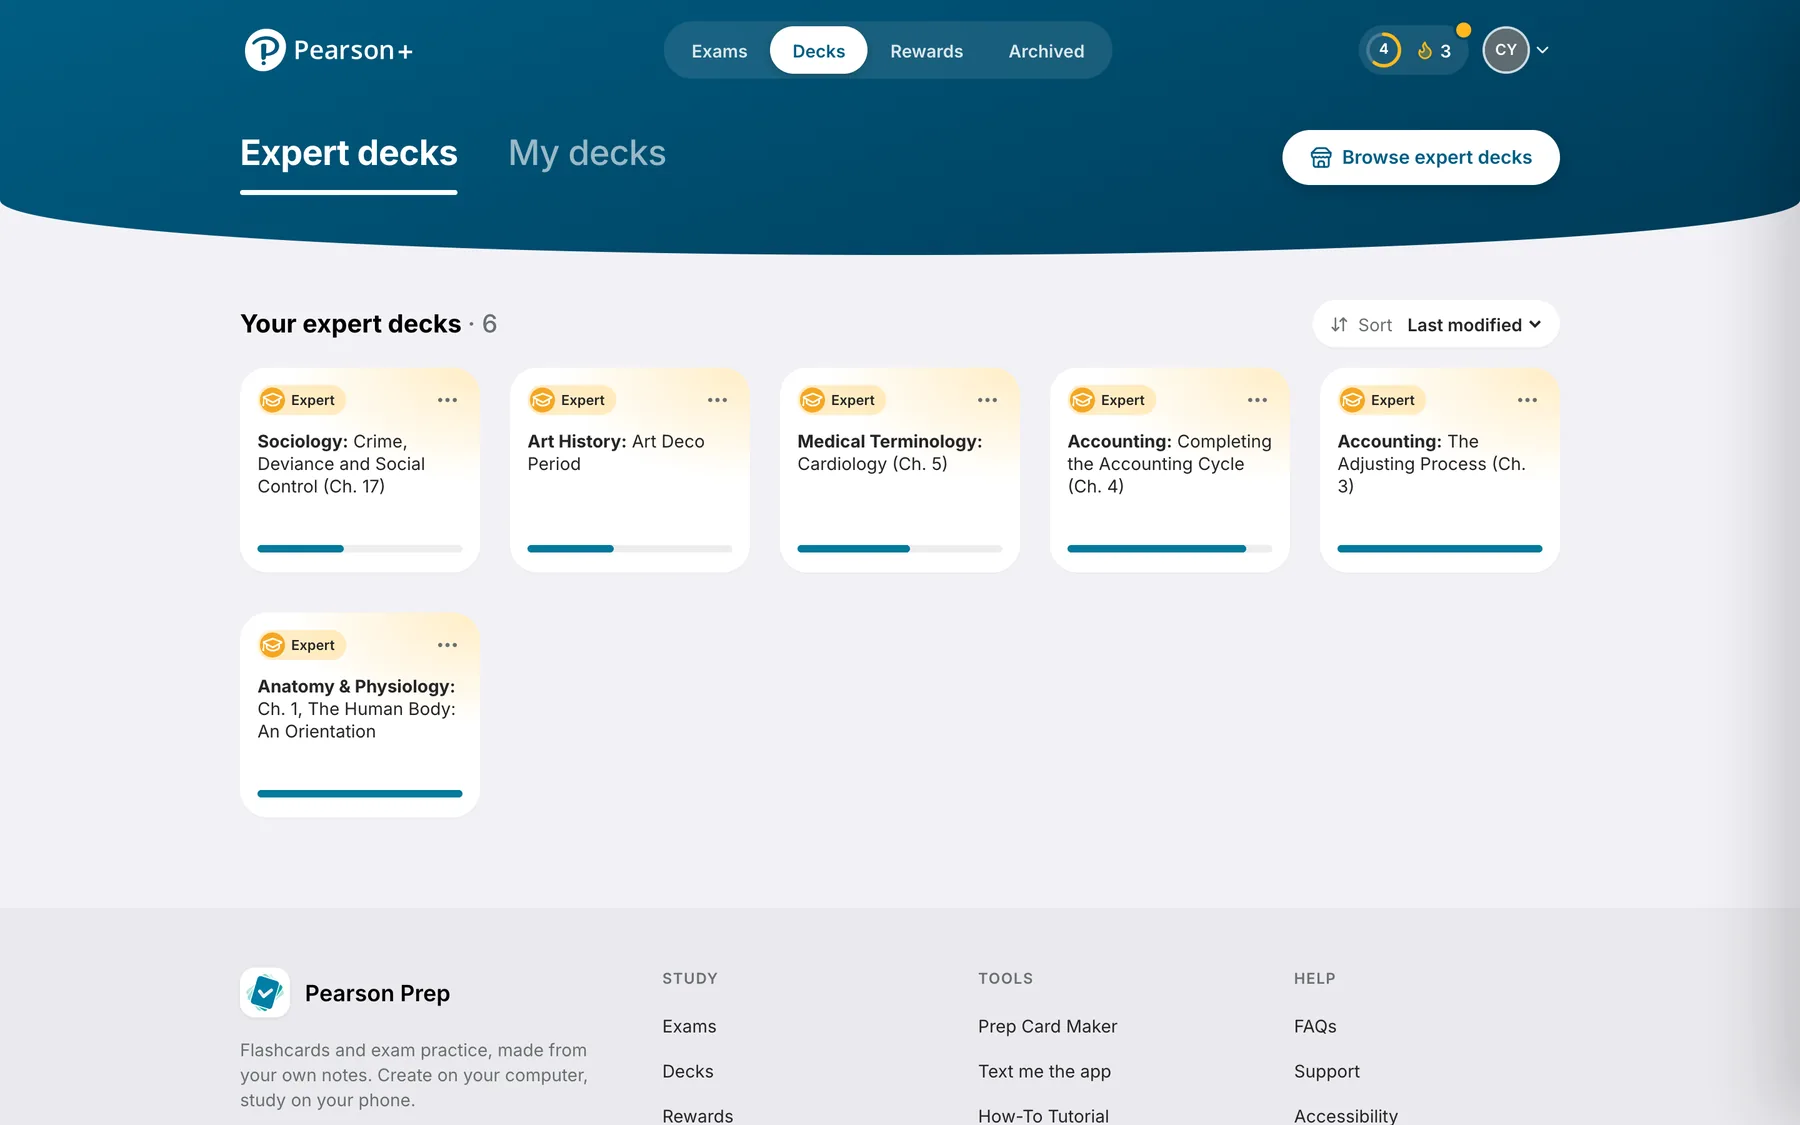1800x1125 pixels.
Task: Expand the account menu chevron
Action: pyautogui.click(x=1543, y=50)
